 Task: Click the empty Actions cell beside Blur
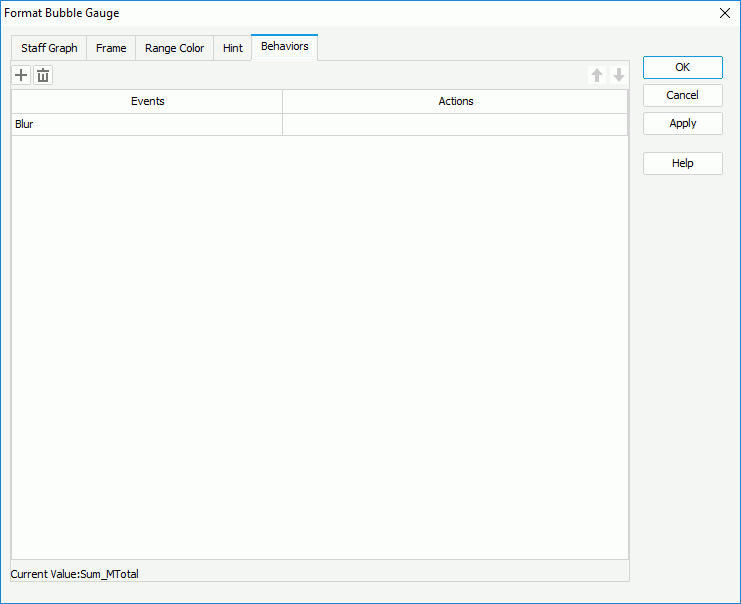455,125
